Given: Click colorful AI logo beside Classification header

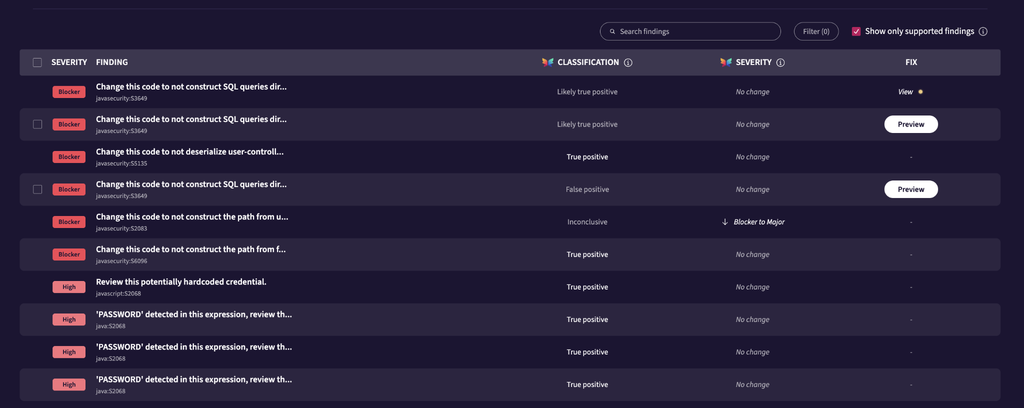Looking at the screenshot, I should coord(547,63).
